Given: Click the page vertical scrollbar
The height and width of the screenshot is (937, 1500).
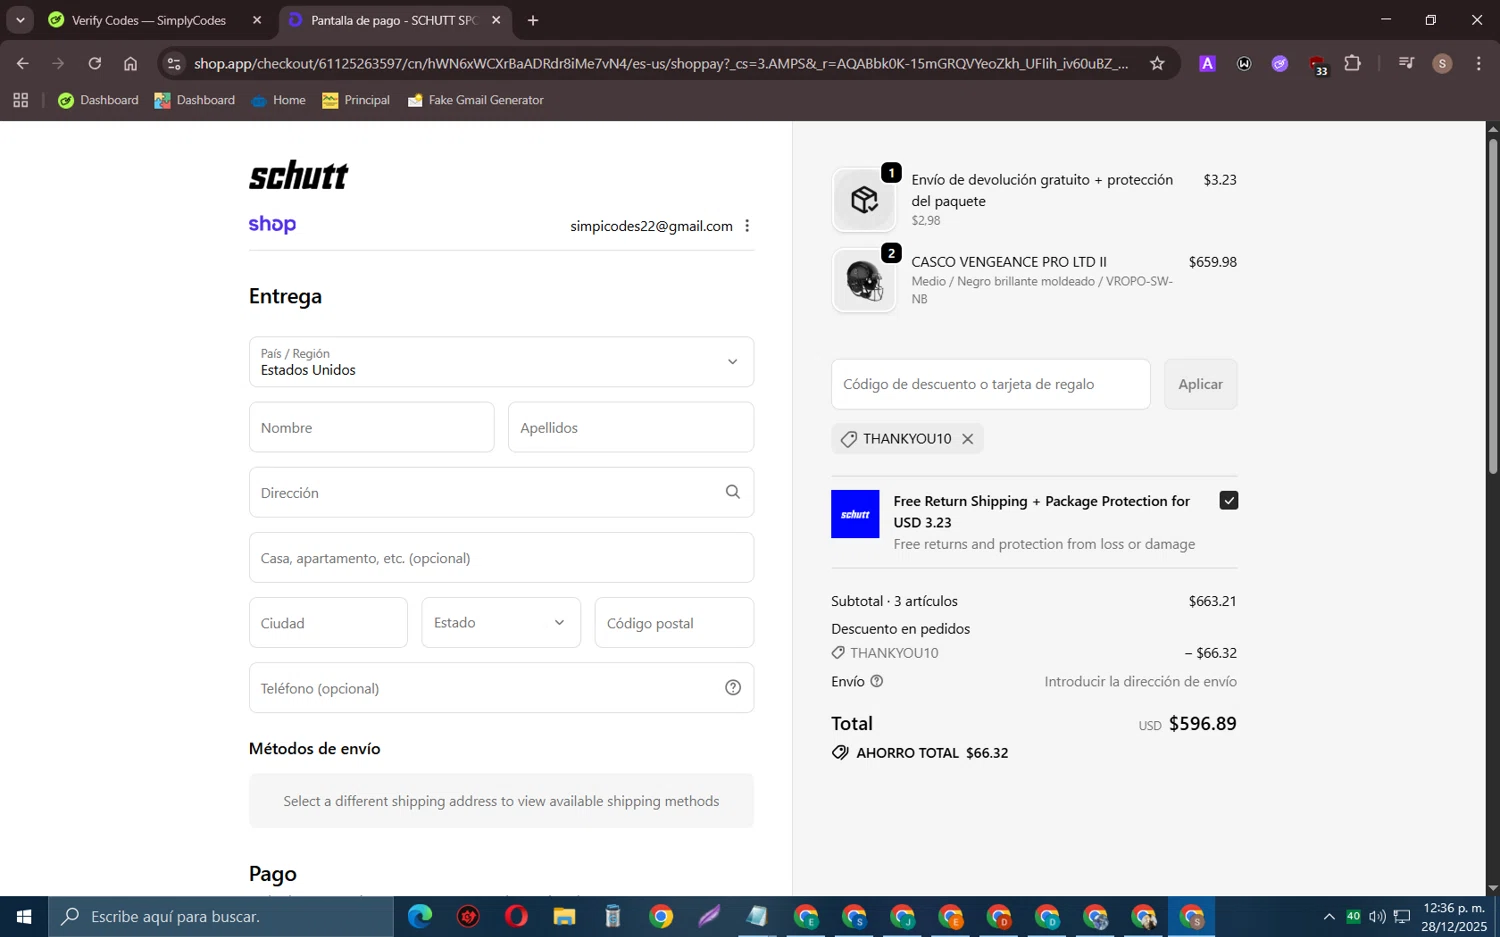Looking at the screenshot, I should pos(1492,306).
